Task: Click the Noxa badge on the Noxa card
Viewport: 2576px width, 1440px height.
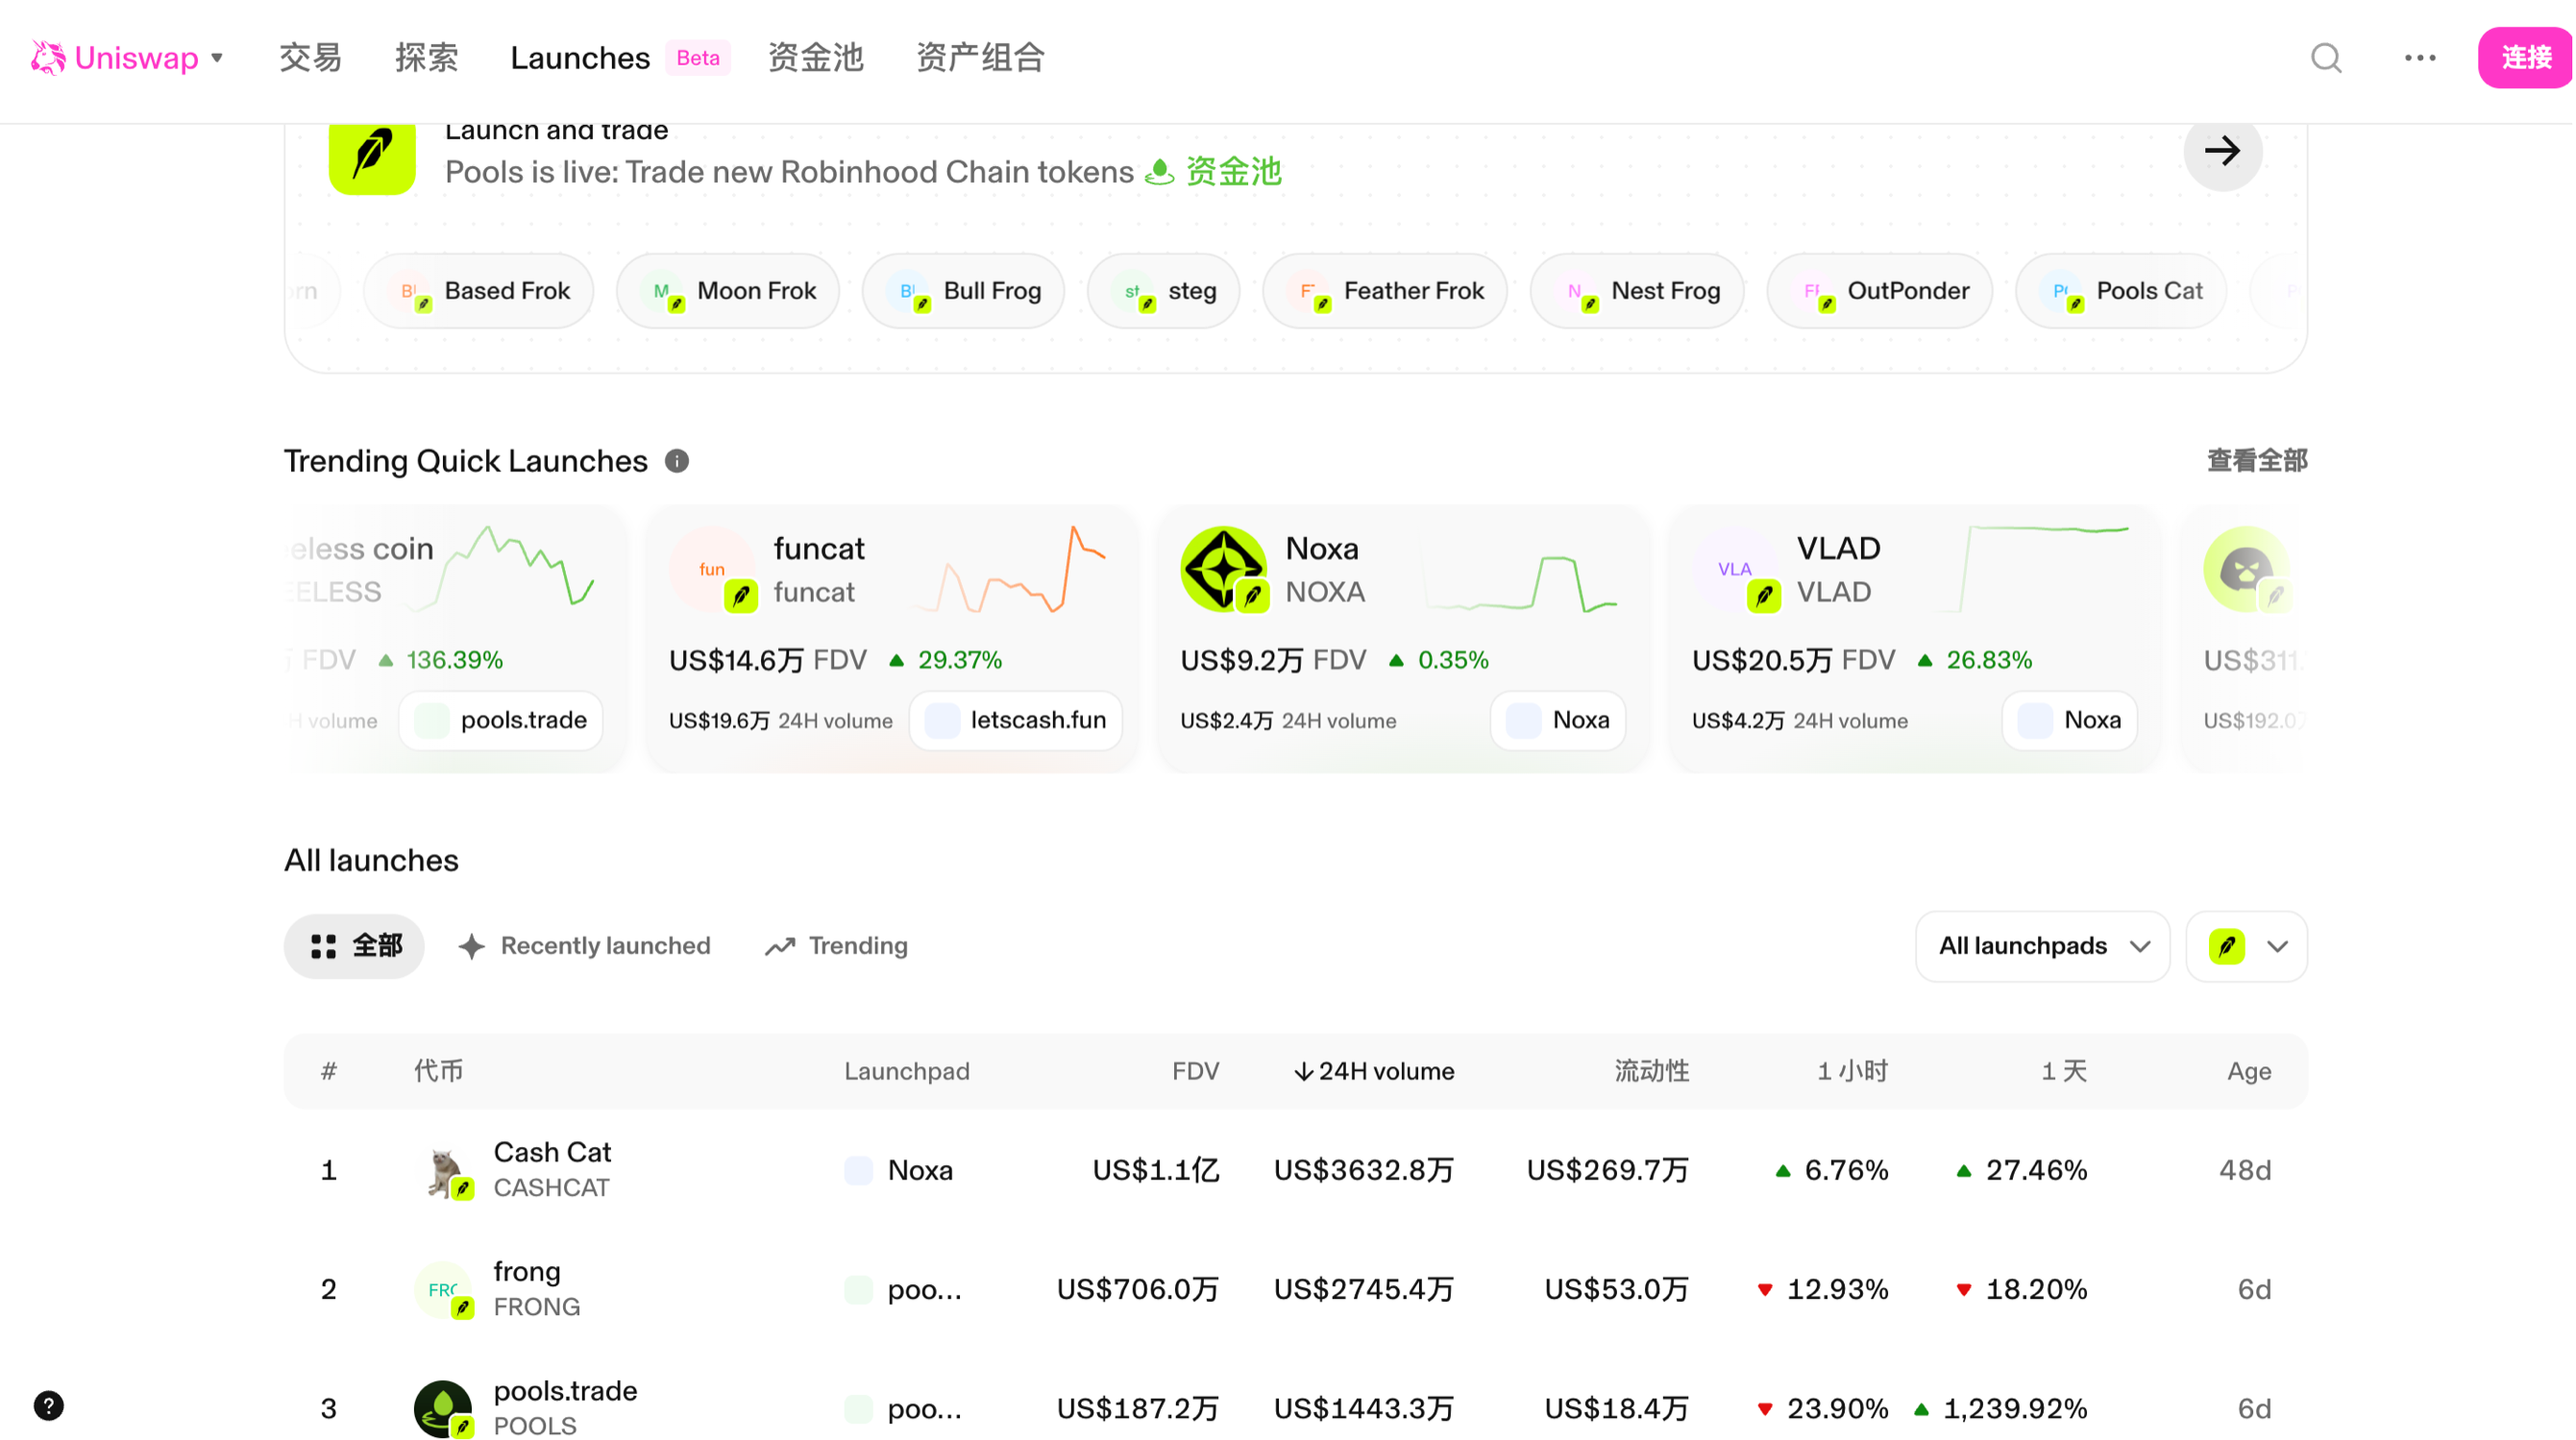Action: pos(1559,721)
